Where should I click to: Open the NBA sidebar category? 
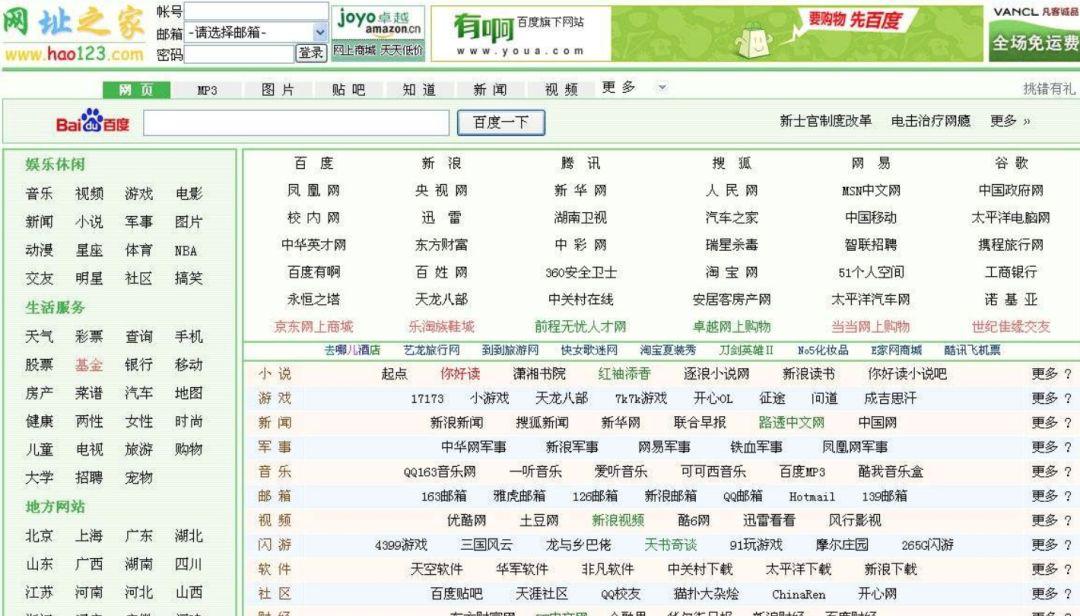coord(186,251)
